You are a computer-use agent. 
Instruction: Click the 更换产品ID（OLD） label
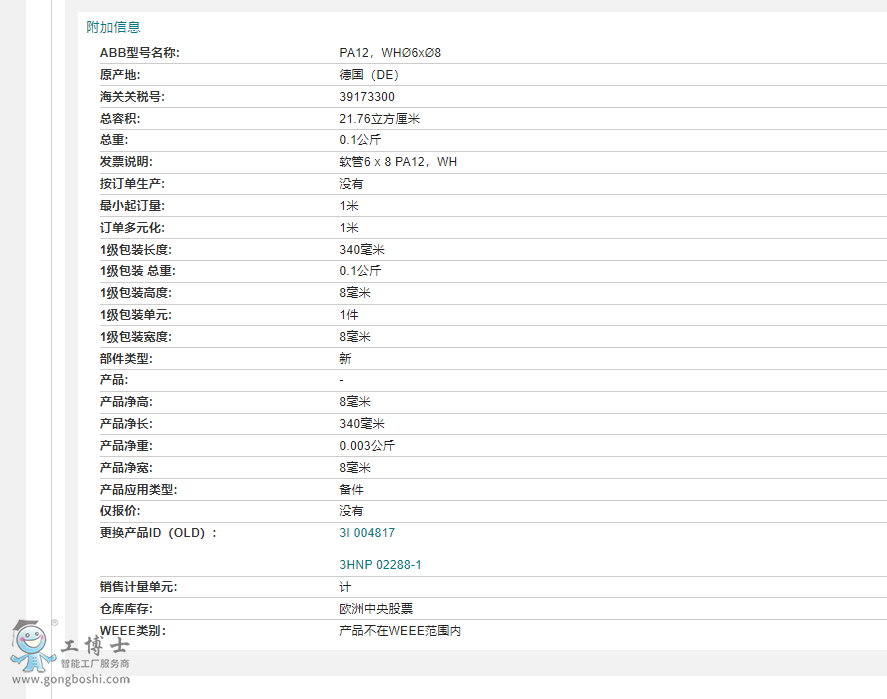158,533
